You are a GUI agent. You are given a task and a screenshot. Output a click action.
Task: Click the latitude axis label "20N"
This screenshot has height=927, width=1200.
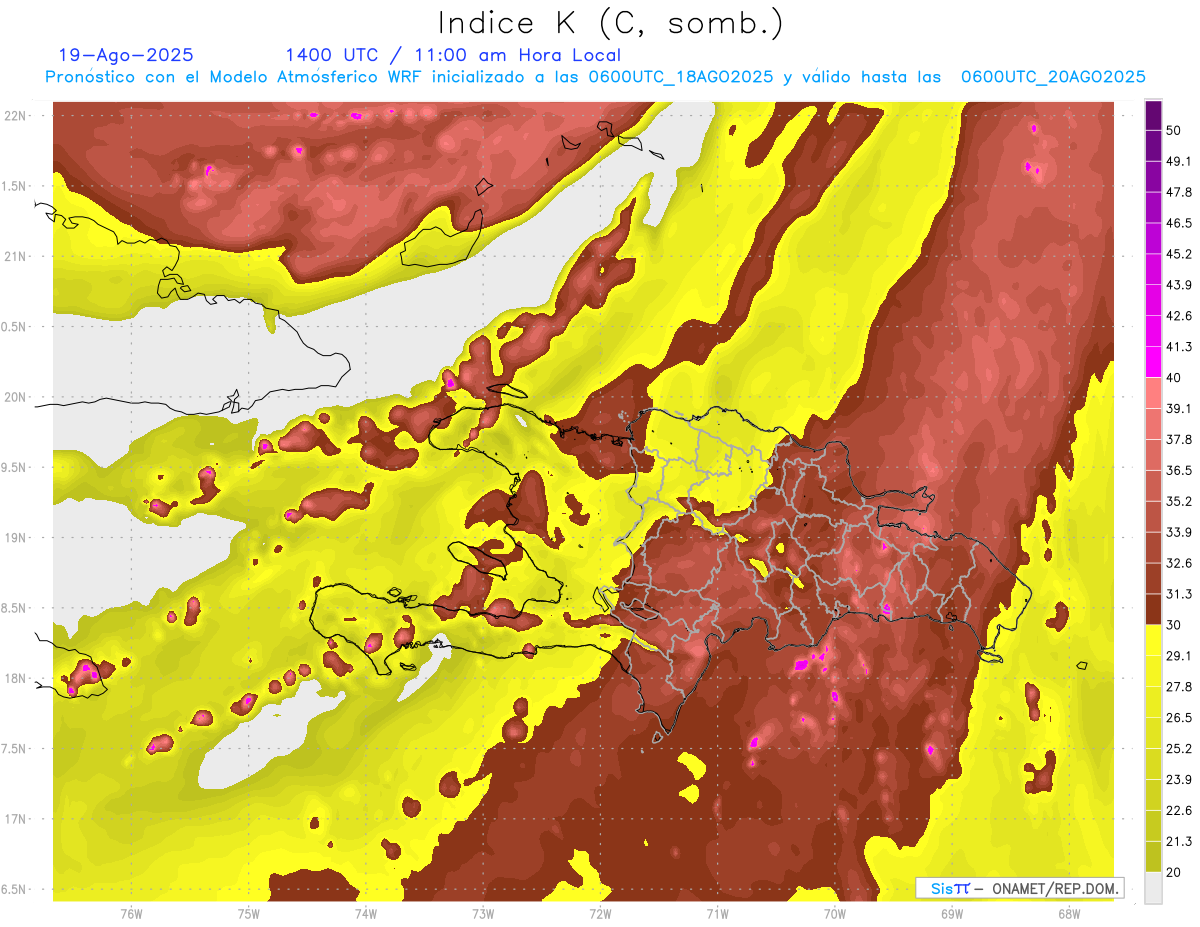point(15,397)
